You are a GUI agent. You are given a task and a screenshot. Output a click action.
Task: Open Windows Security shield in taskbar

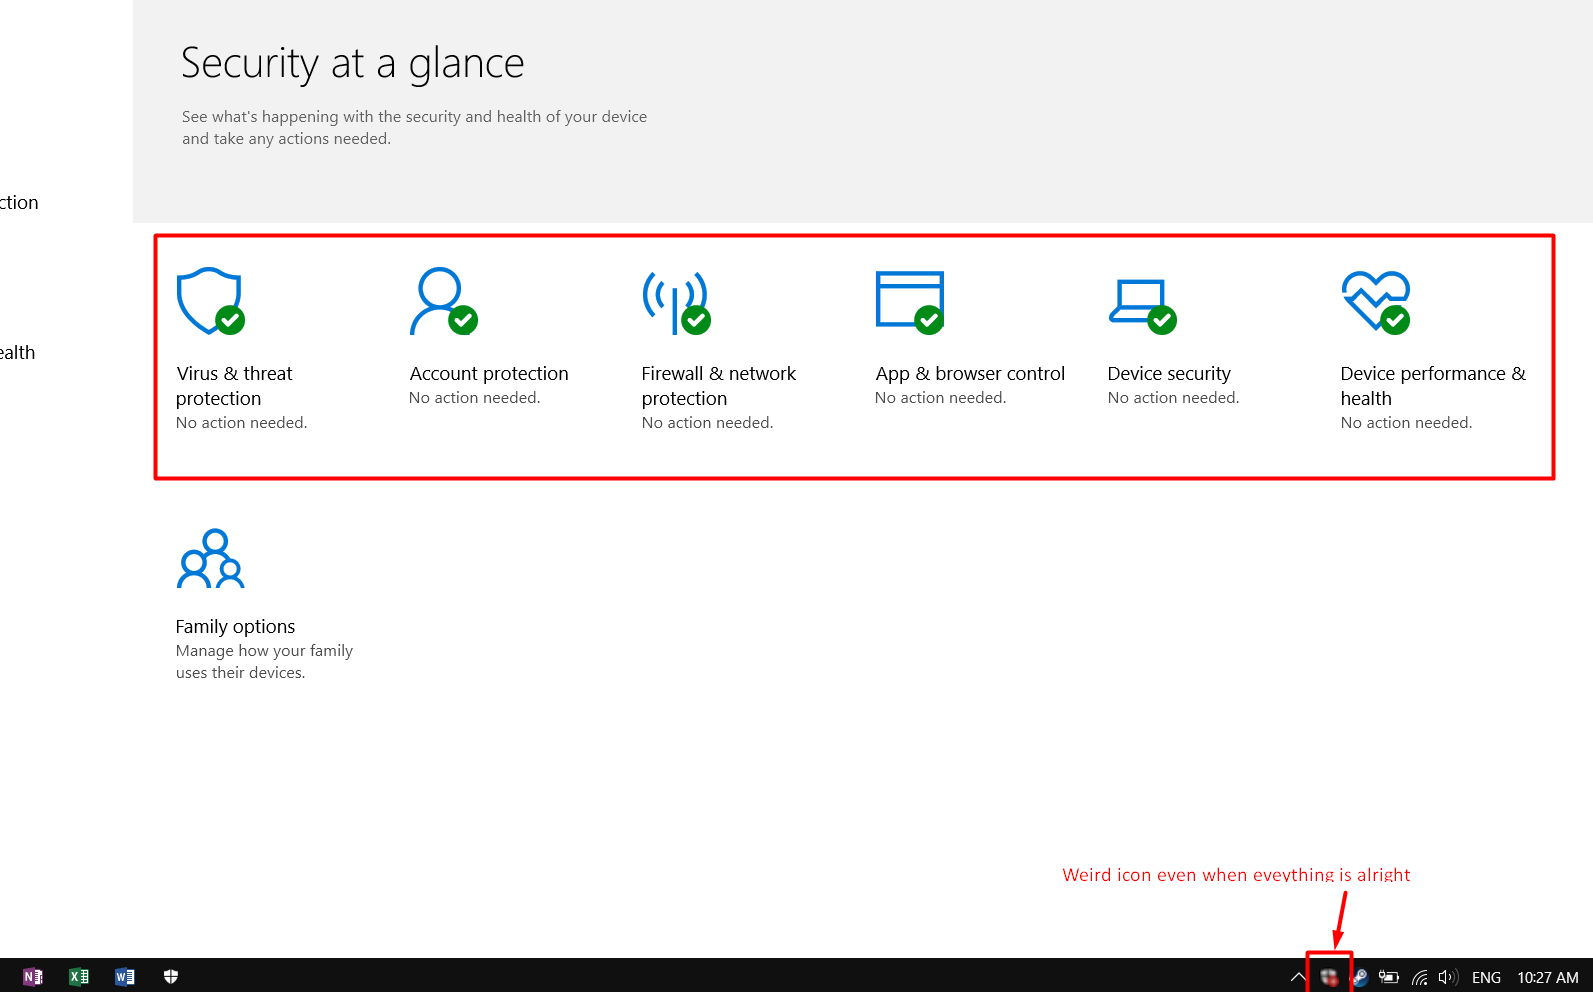point(171,977)
